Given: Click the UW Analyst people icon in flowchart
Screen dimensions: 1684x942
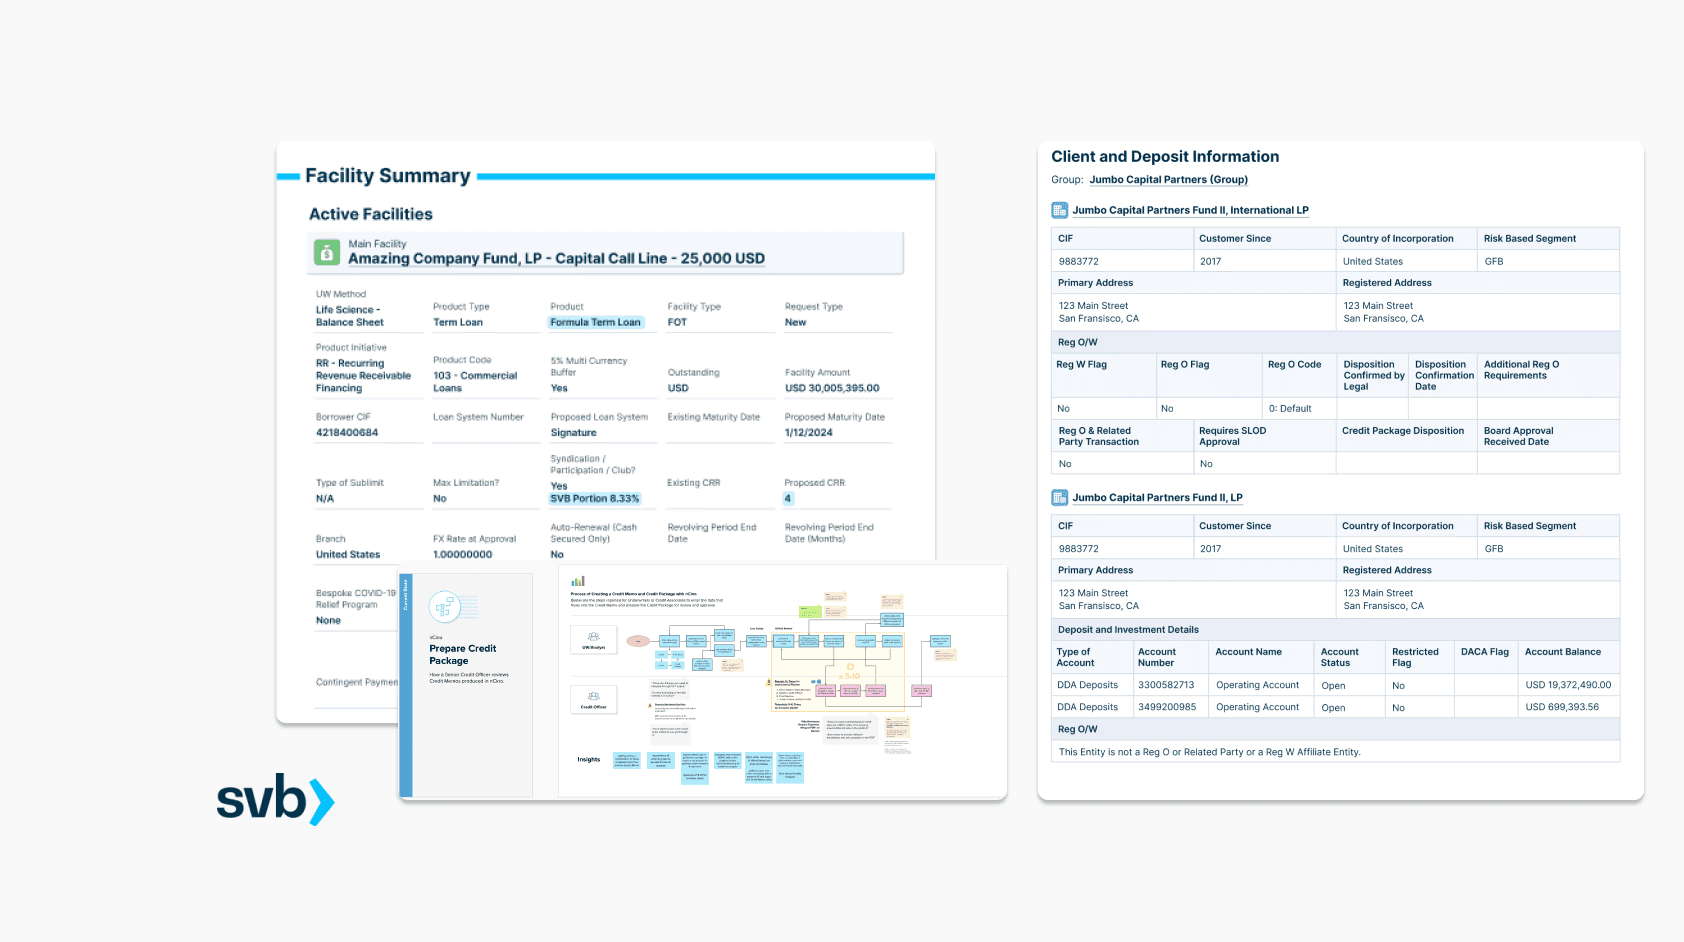Looking at the screenshot, I should tap(593, 637).
